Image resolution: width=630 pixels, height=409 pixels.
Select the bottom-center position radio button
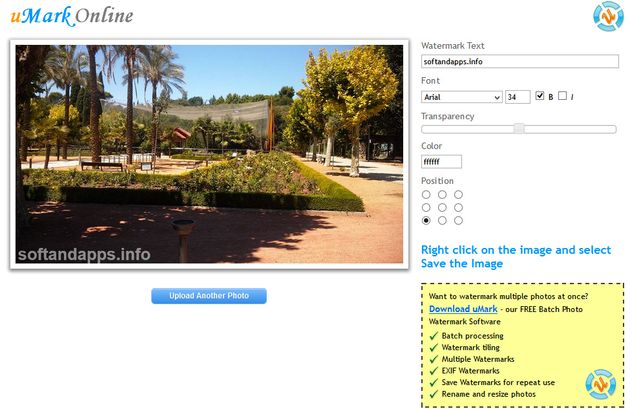[x=442, y=220]
